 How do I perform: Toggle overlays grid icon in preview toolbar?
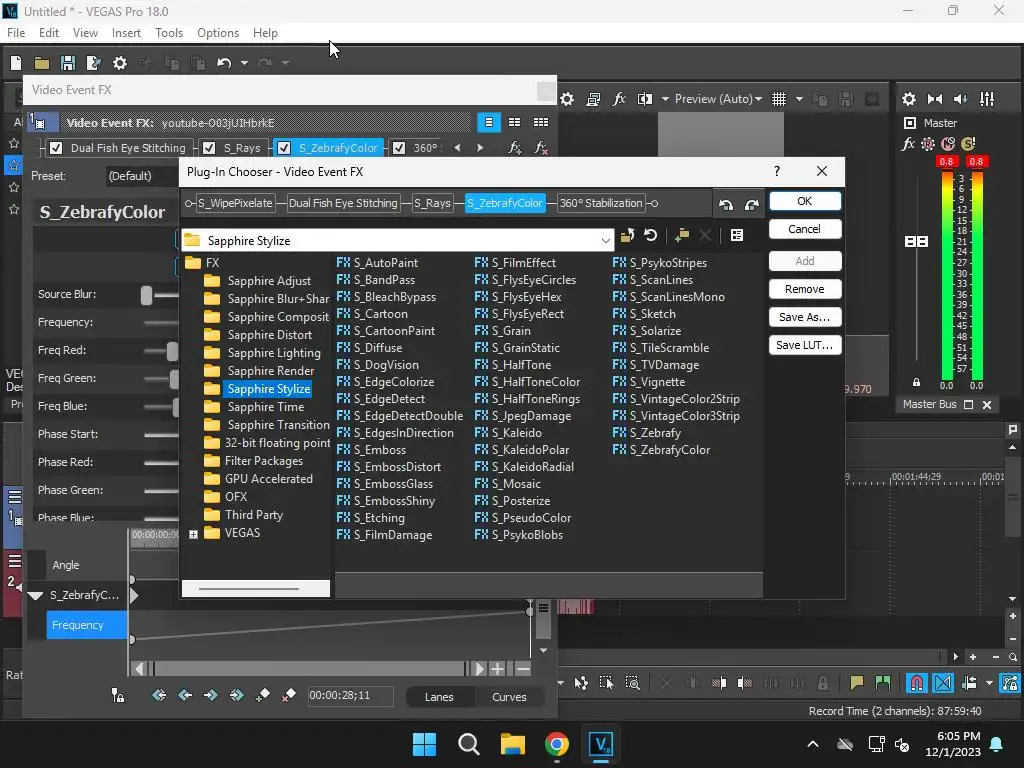[778, 99]
